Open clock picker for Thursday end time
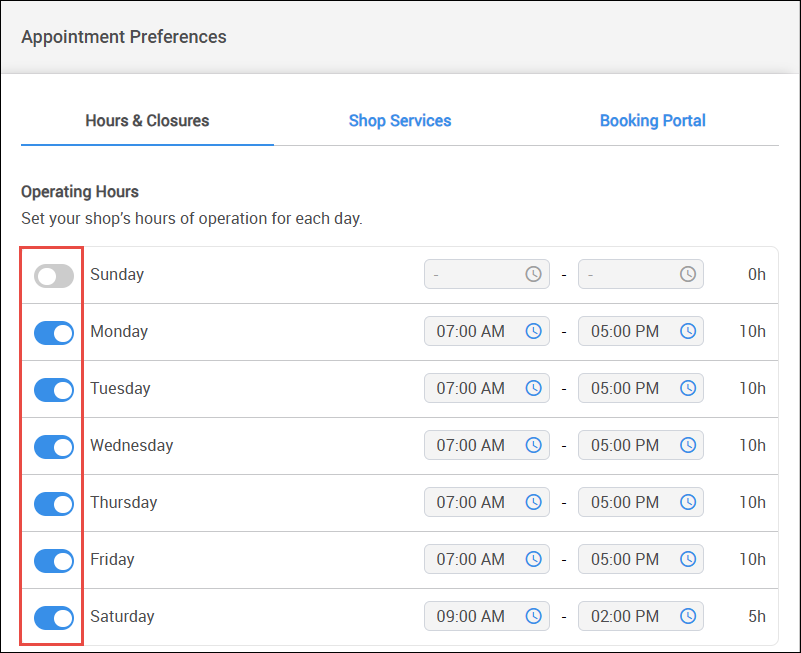Screen dimensions: 801x653 tap(688, 502)
